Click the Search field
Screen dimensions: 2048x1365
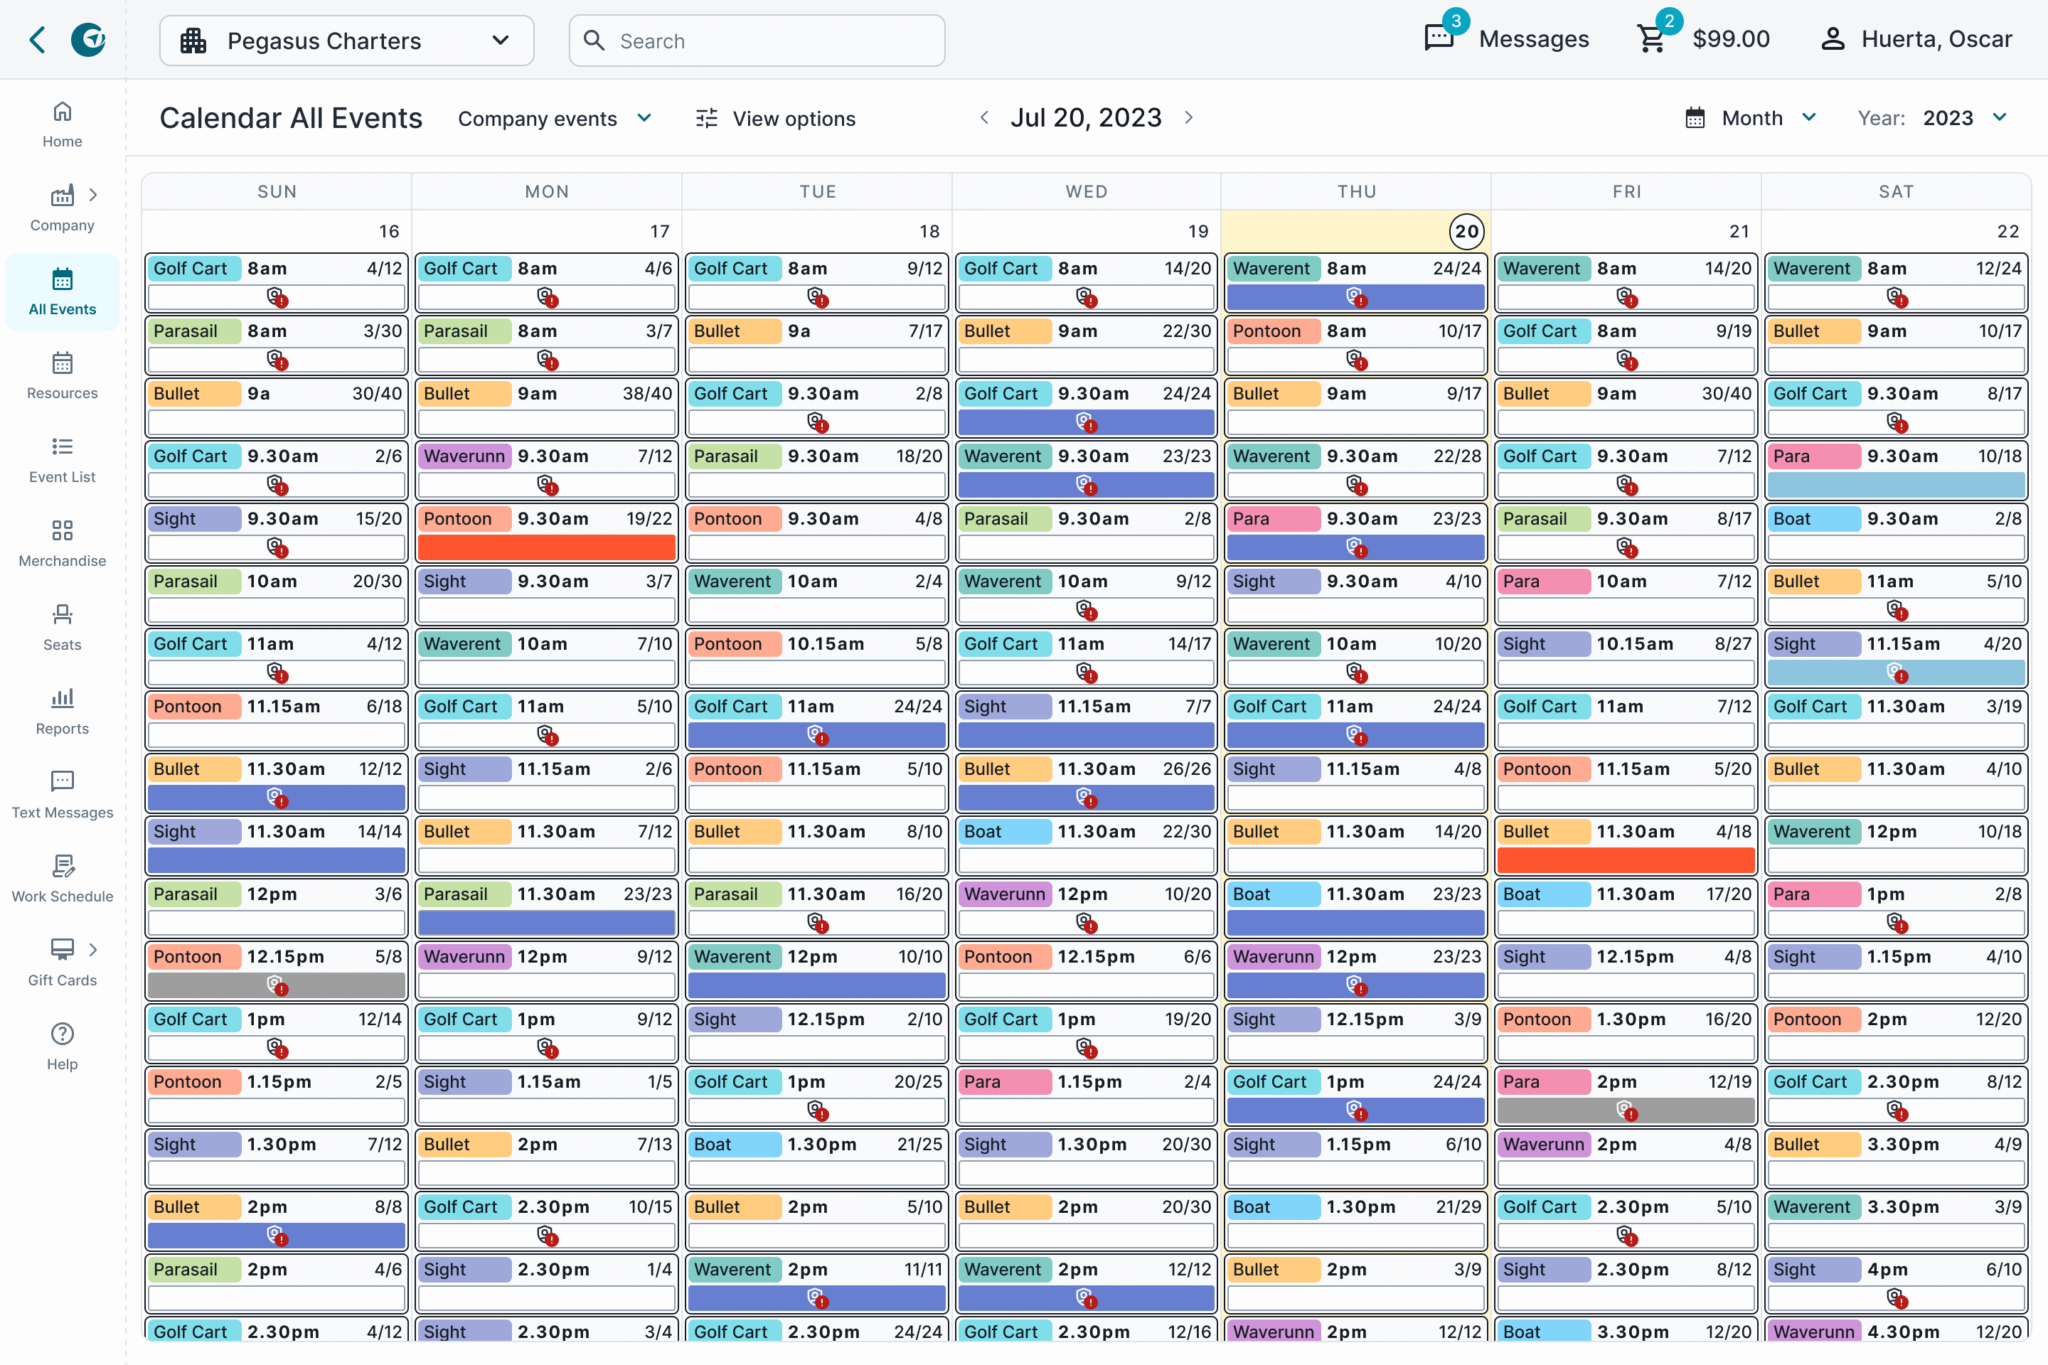[756, 40]
